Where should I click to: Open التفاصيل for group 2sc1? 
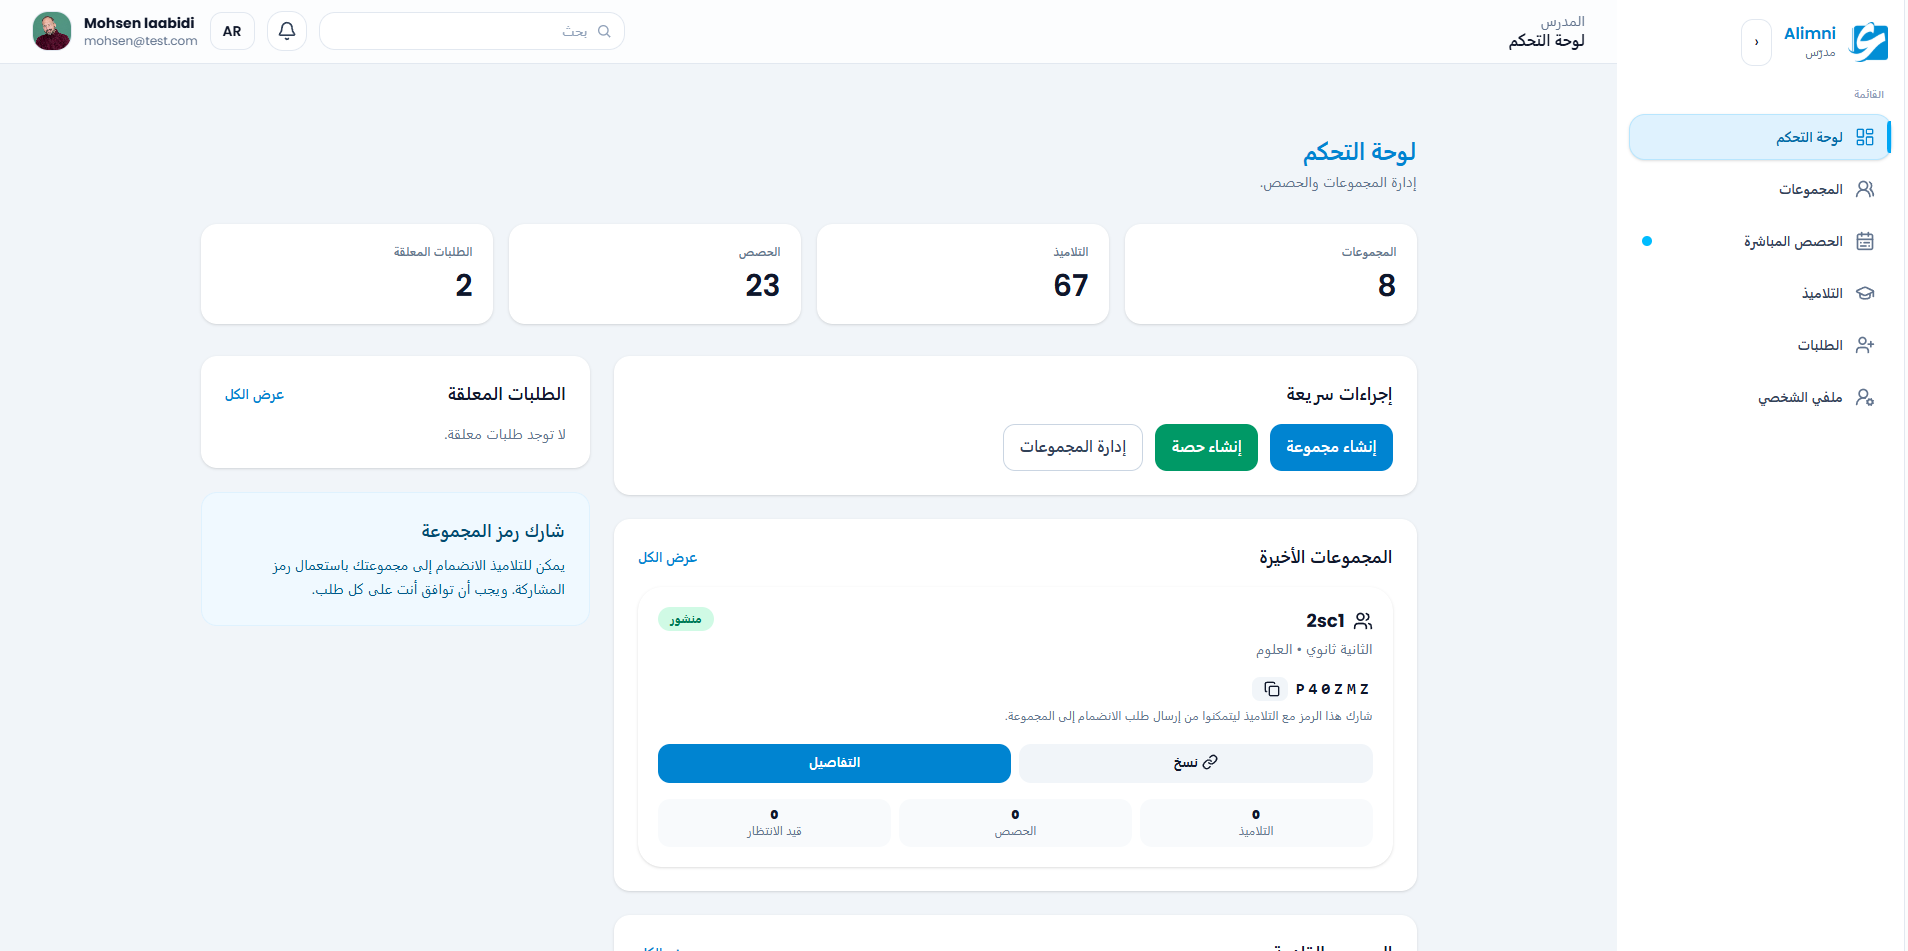833,762
